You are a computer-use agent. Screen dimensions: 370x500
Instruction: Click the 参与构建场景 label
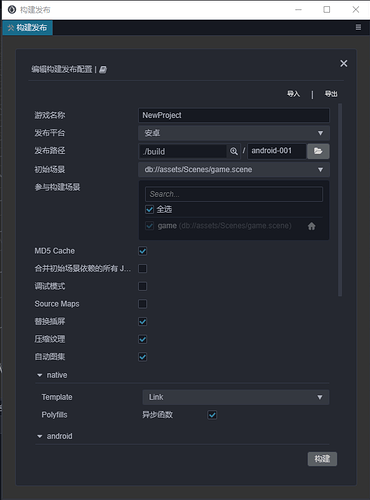pyautogui.click(x=57, y=187)
